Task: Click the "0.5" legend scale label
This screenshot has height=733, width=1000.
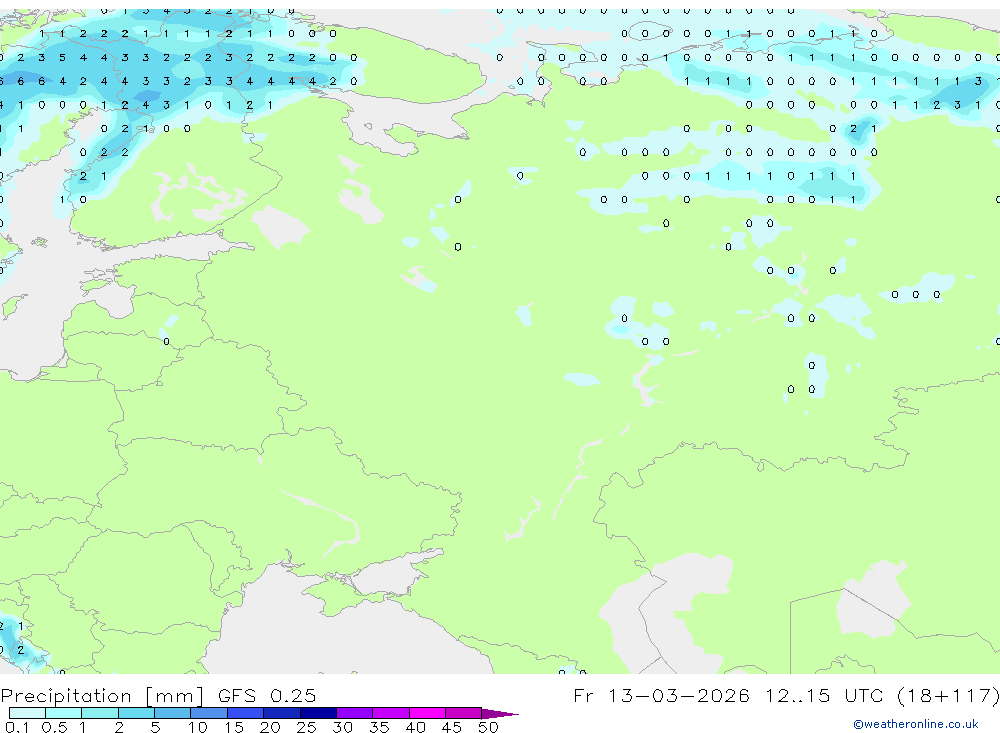Action: pos(54,727)
